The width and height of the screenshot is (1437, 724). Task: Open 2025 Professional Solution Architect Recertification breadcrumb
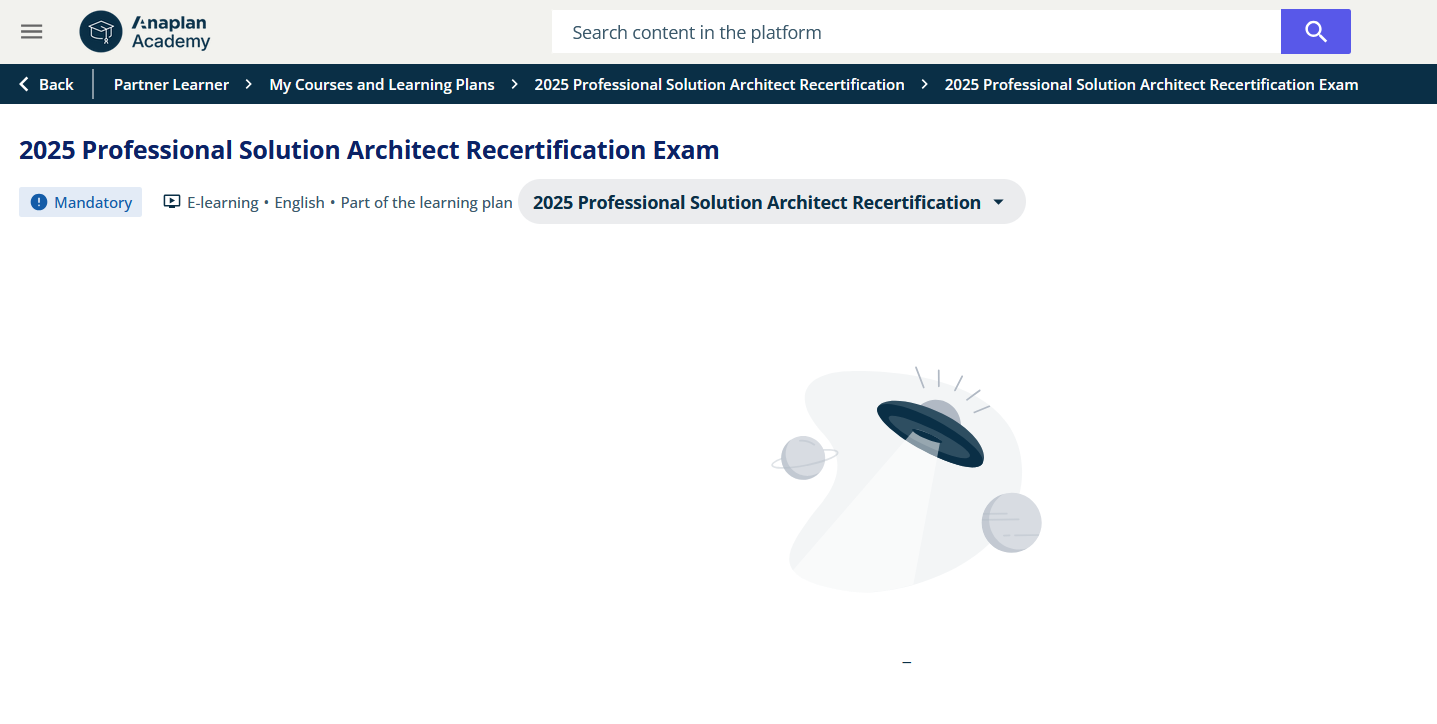pyautogui.click(x=719, y=85)
